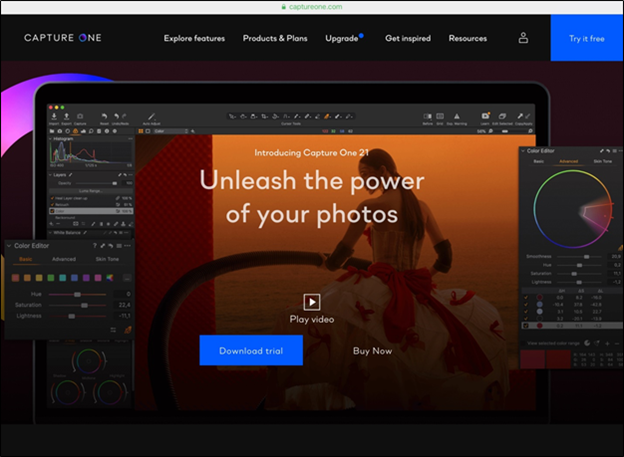Click the Saturation slider in left Color Editor

click(x=78, y=305)
